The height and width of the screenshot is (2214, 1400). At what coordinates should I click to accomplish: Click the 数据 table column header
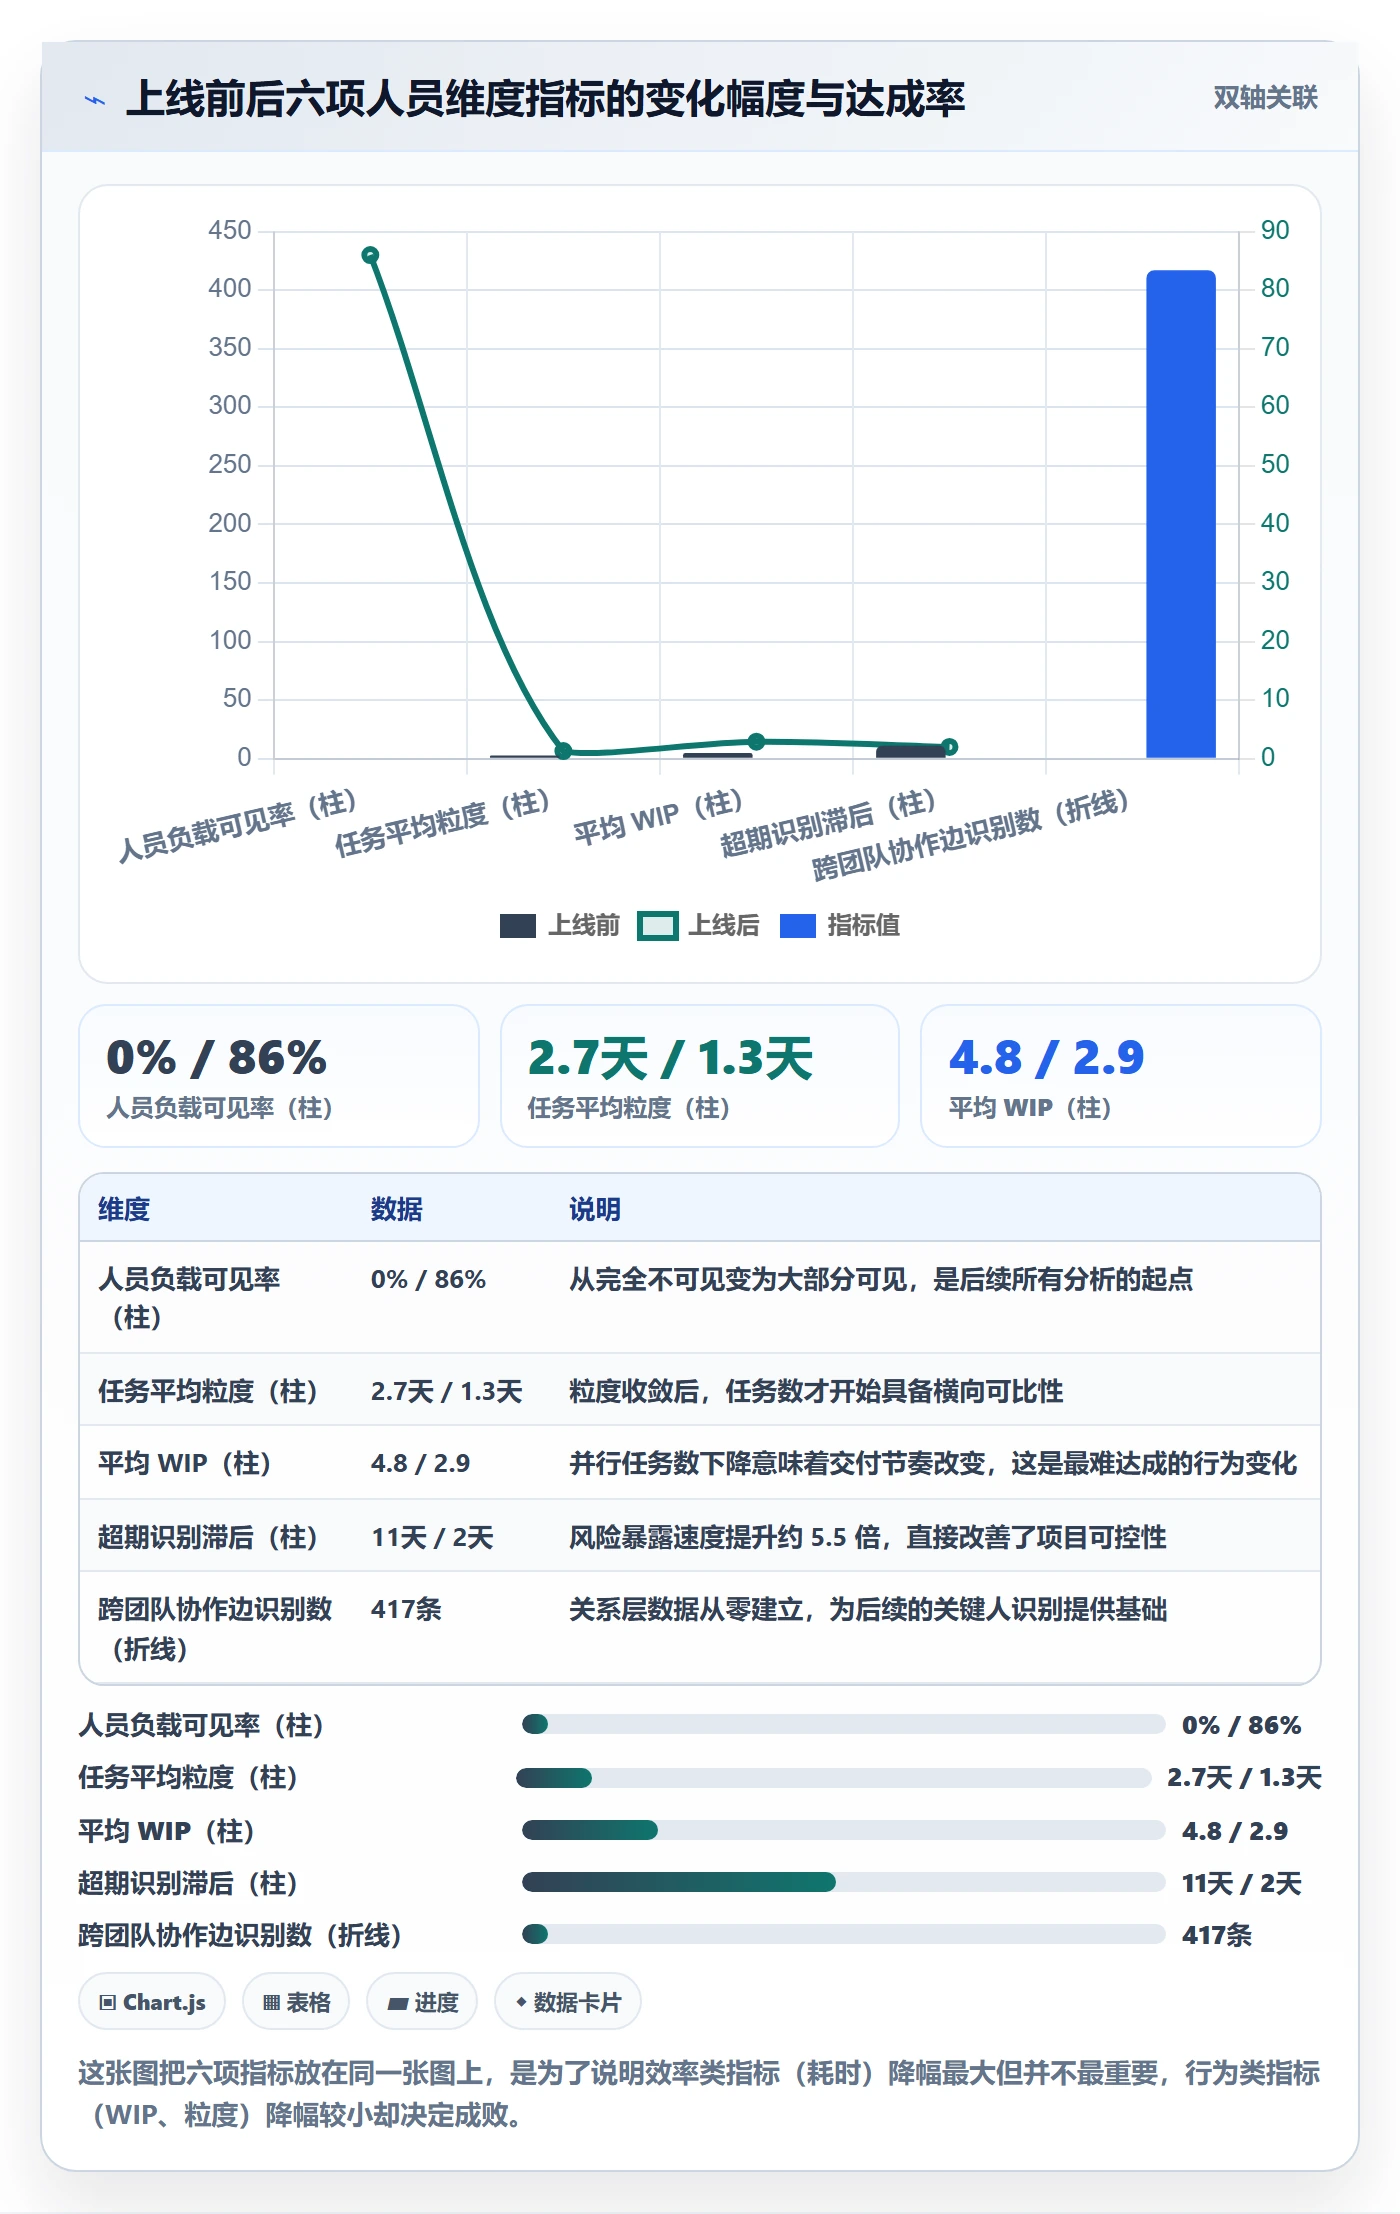(x=396, y=1209)
